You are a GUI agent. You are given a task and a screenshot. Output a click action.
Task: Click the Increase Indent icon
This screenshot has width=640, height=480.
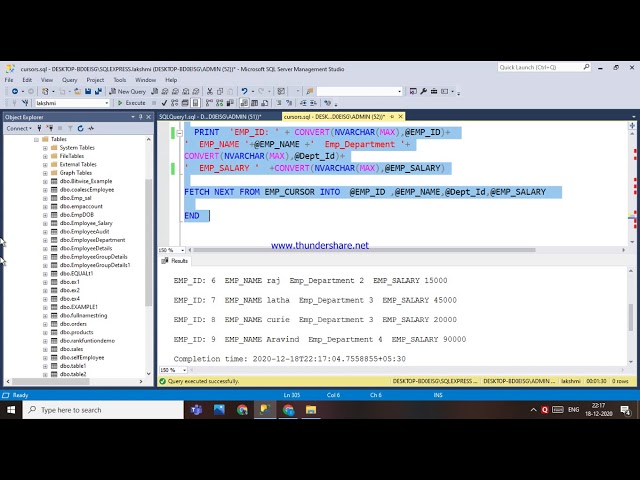coord(313,103)
